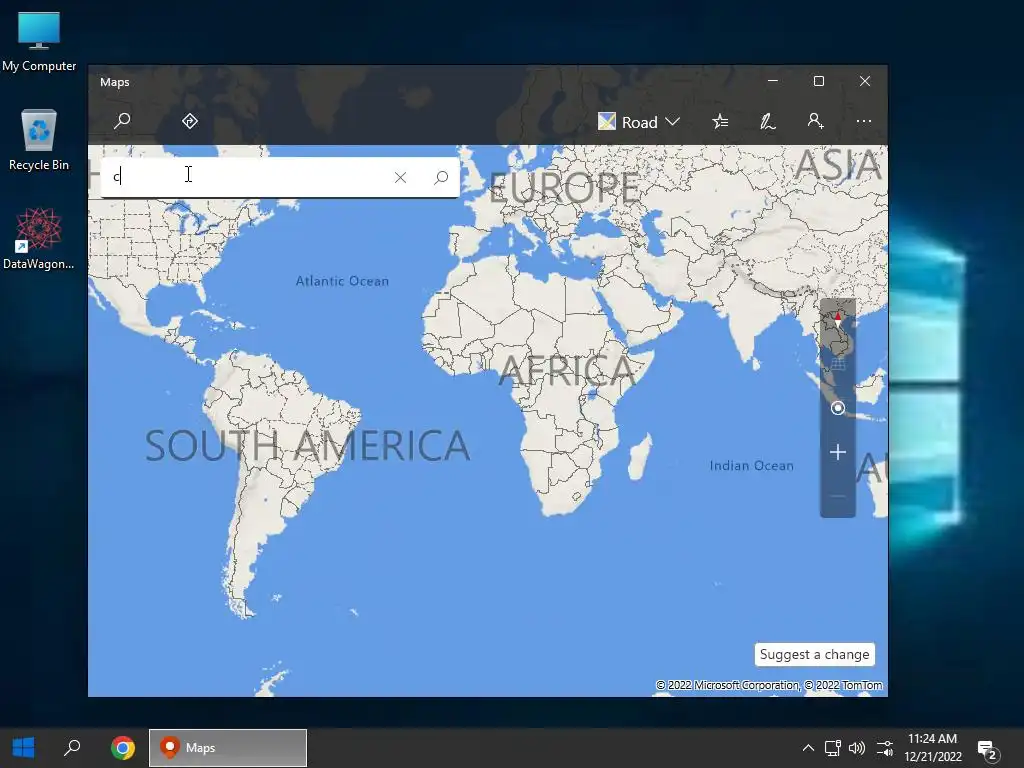Select the EUROPE continent label
Viewport: 1024px width, 768px height.
click(x=564, y=188)
